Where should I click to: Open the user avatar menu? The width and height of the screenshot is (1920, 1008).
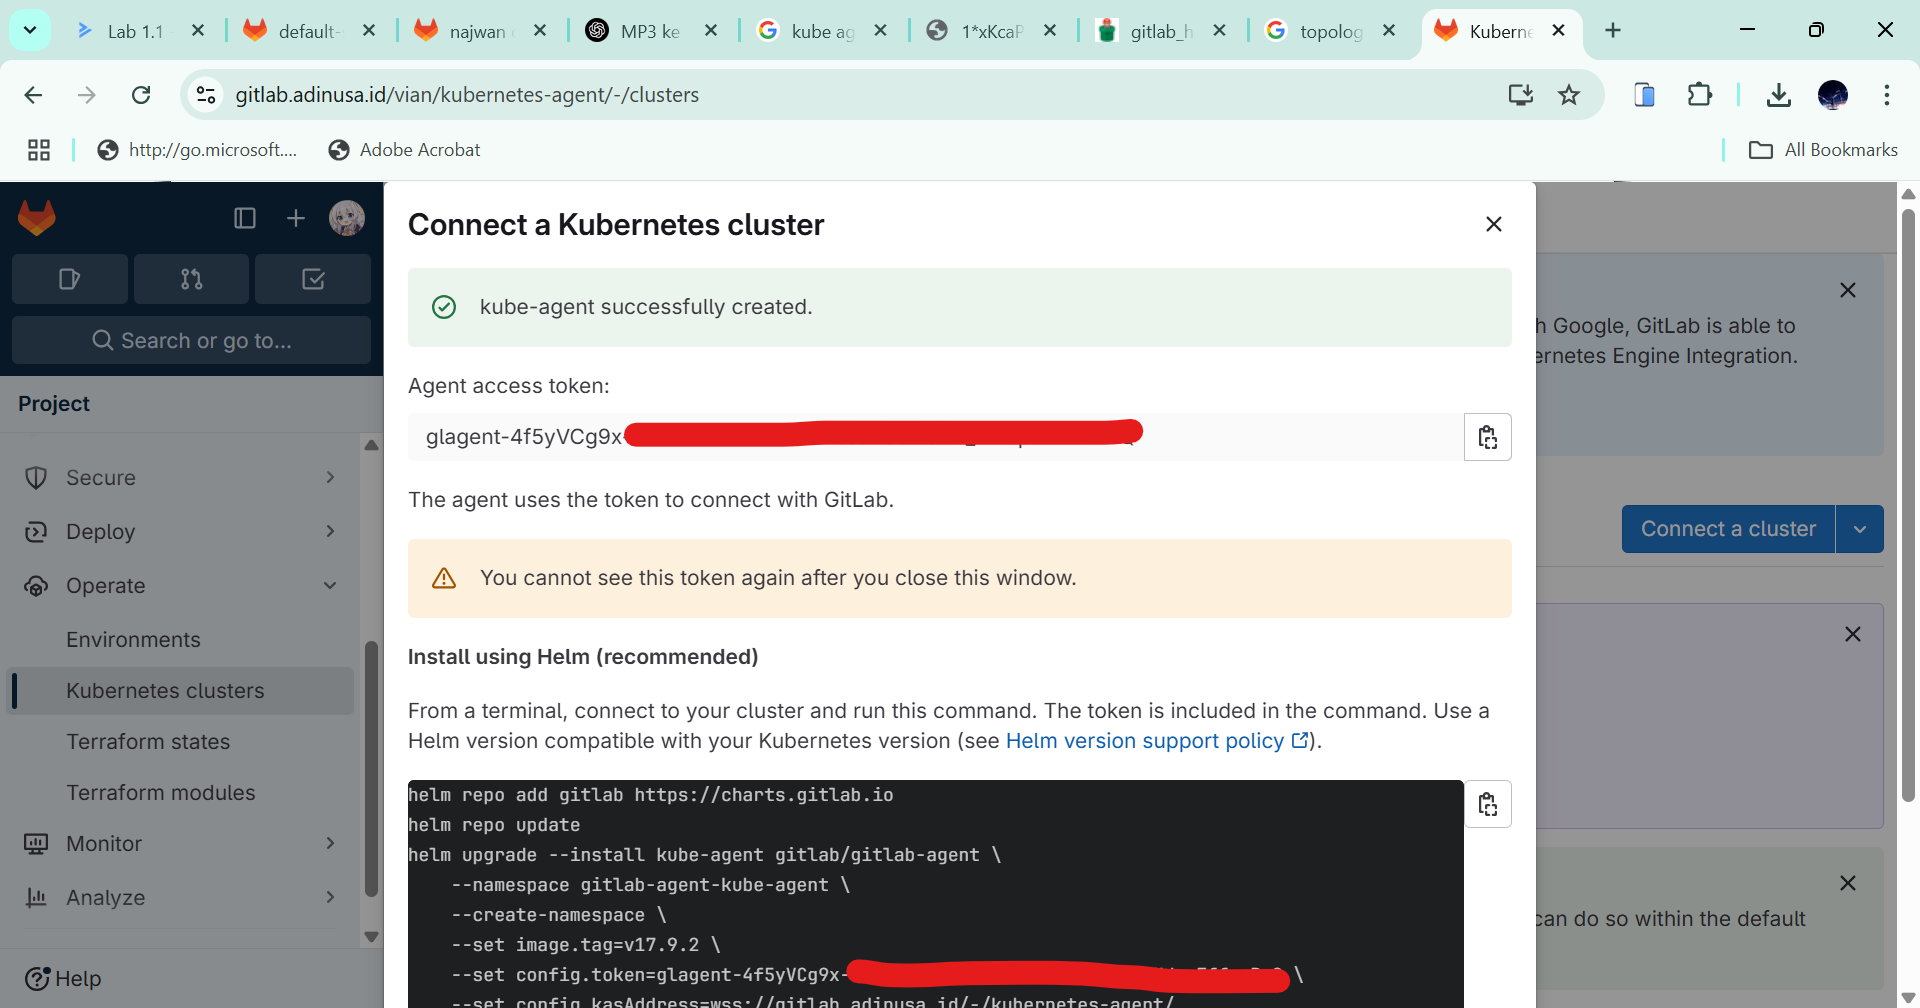[347, 218]
